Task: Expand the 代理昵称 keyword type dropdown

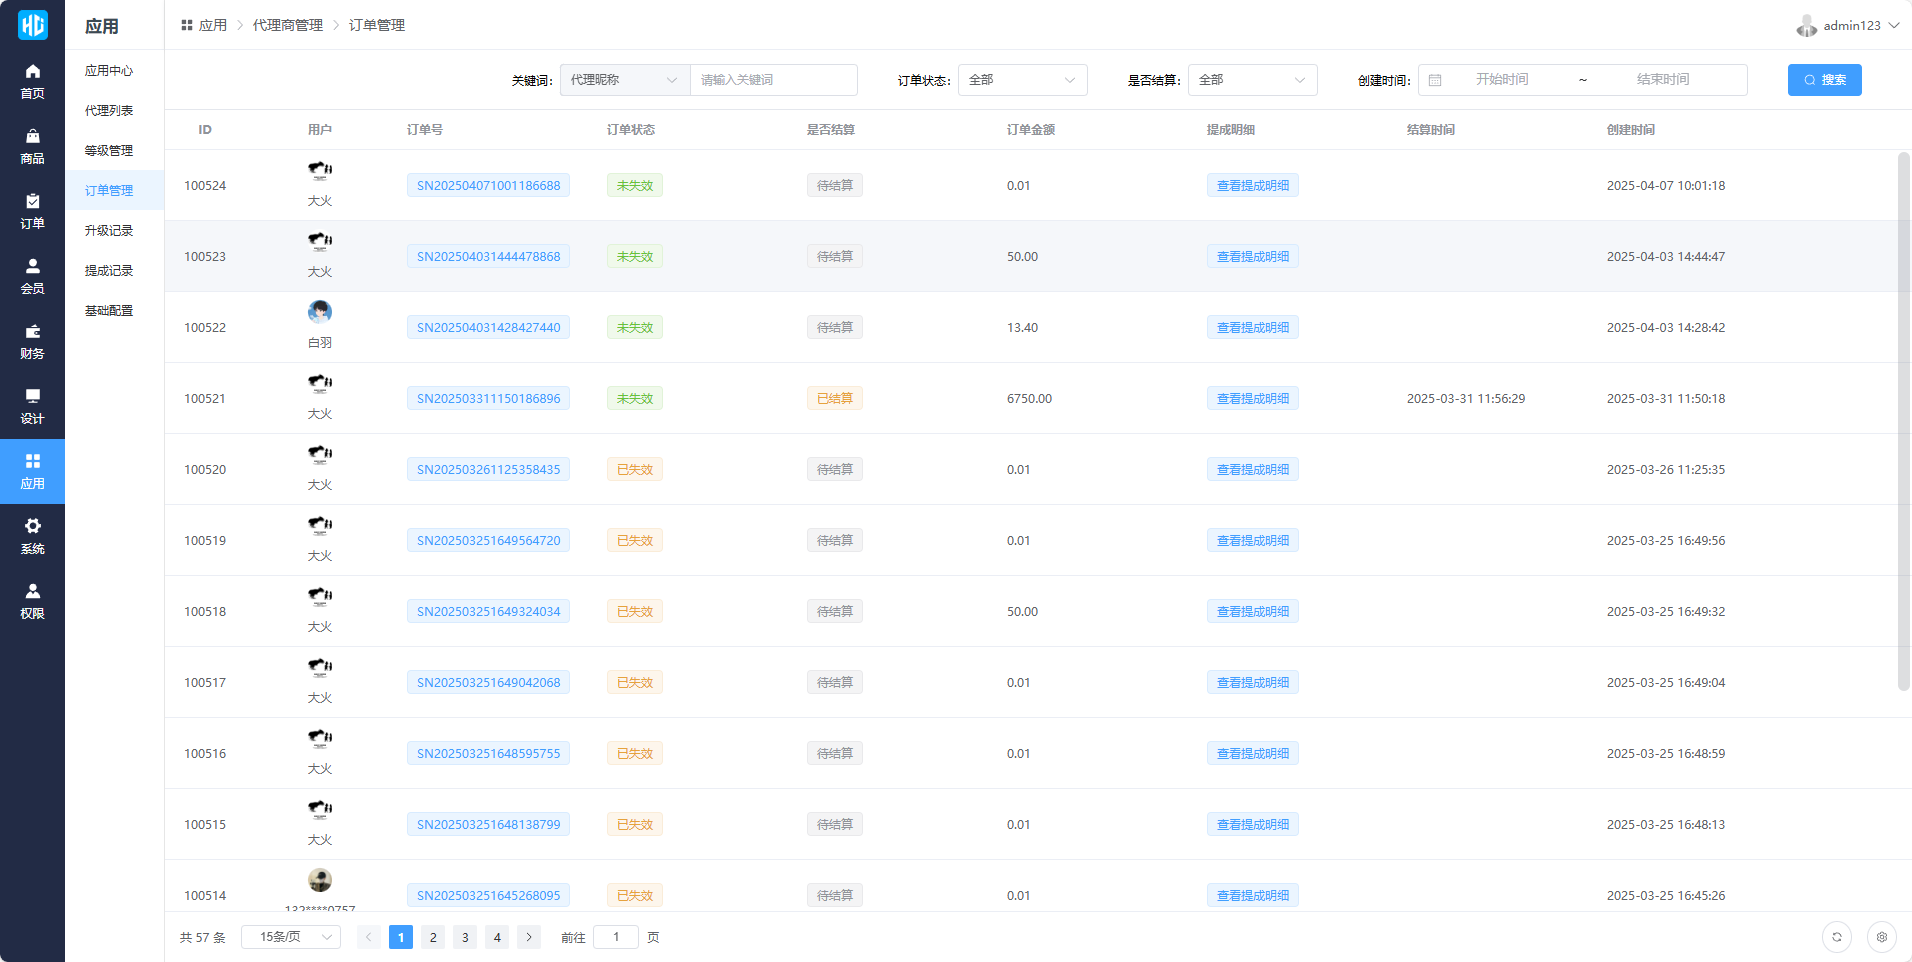Action: pos(624,80)
